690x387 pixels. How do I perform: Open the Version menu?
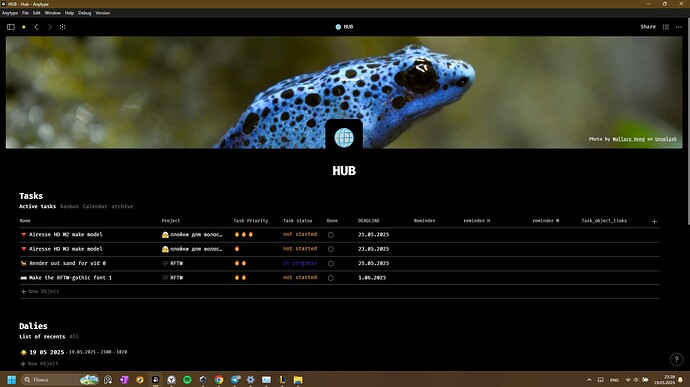coord(103,13)
